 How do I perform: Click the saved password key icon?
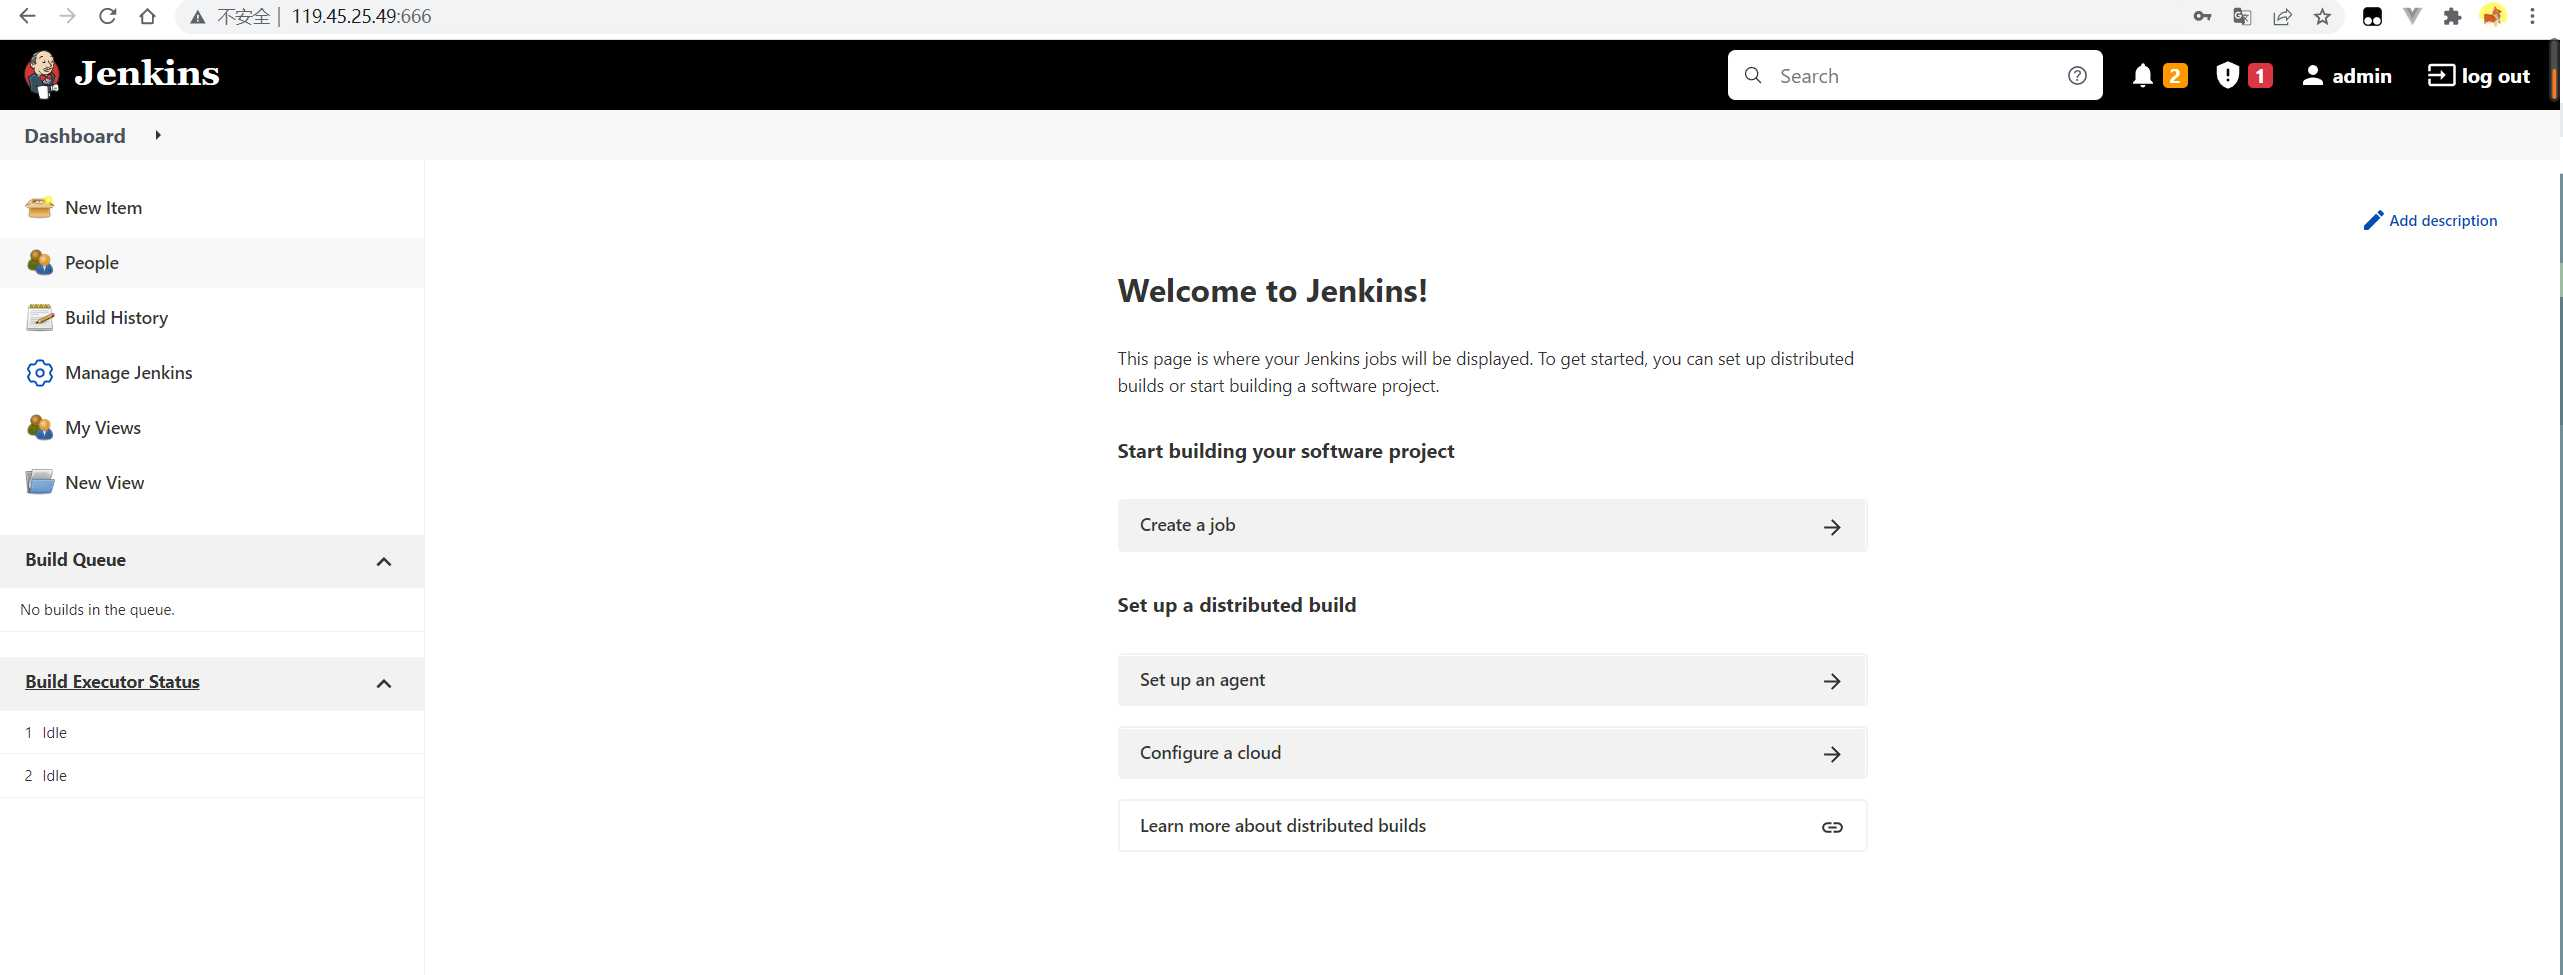tap(2202, 16)
